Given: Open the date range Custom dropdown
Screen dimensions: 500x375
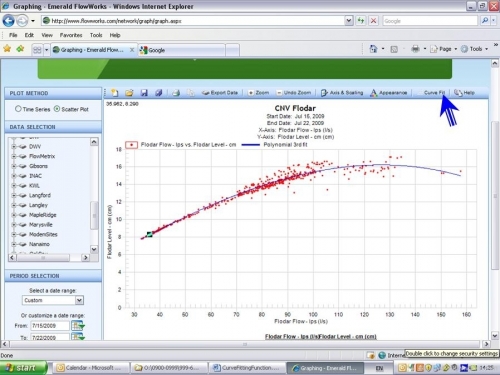Looking at the screenshot, I should 53,300.
